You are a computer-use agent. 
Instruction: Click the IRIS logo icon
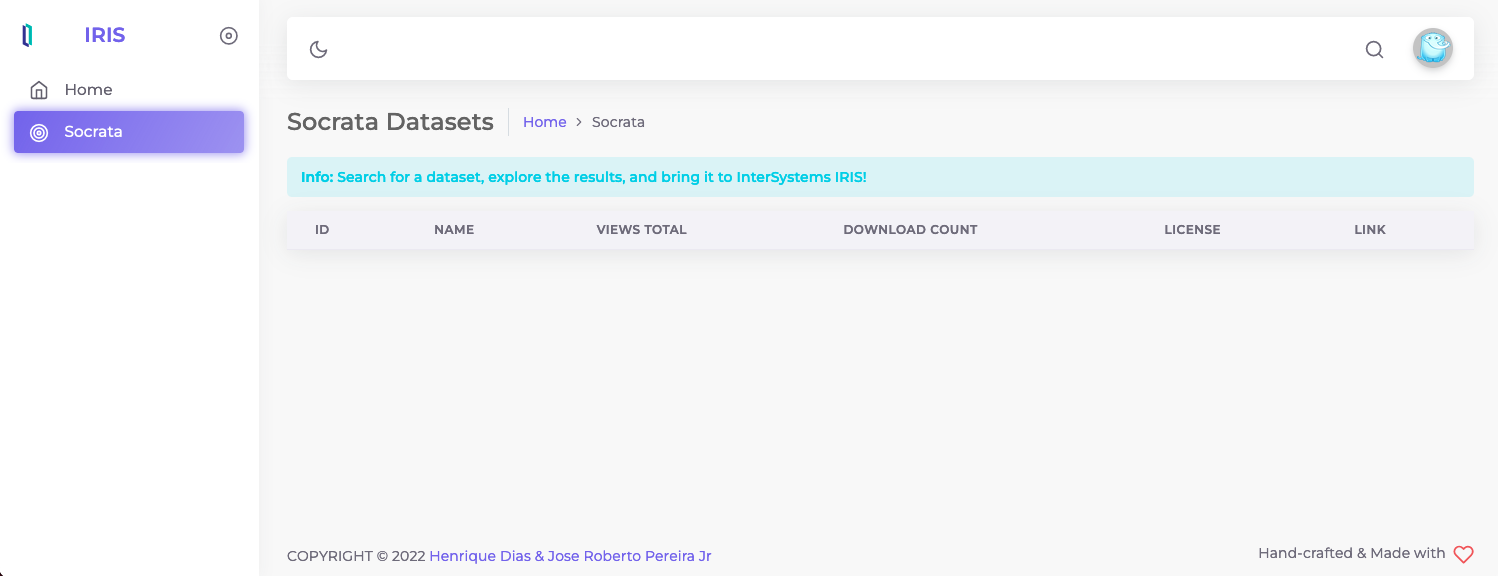point(28,36)
